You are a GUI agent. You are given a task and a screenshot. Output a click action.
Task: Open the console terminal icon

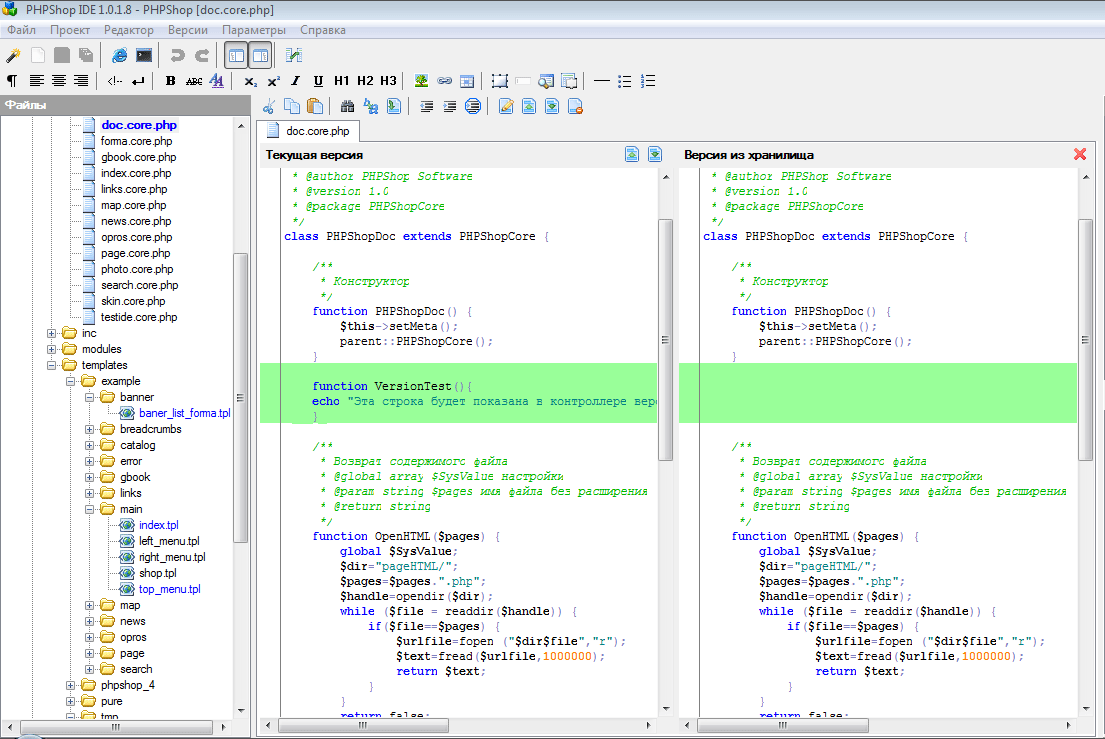pos(144,55)
